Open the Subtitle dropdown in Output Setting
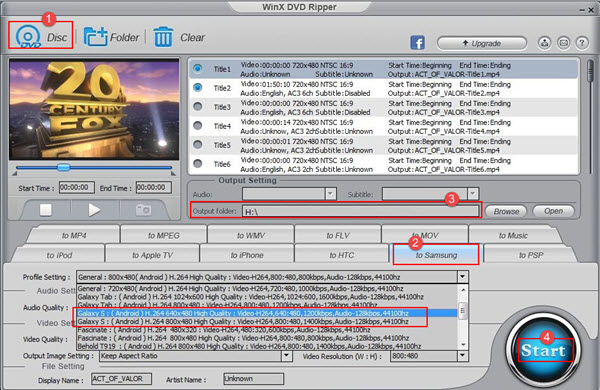 (x=473, y=194)
